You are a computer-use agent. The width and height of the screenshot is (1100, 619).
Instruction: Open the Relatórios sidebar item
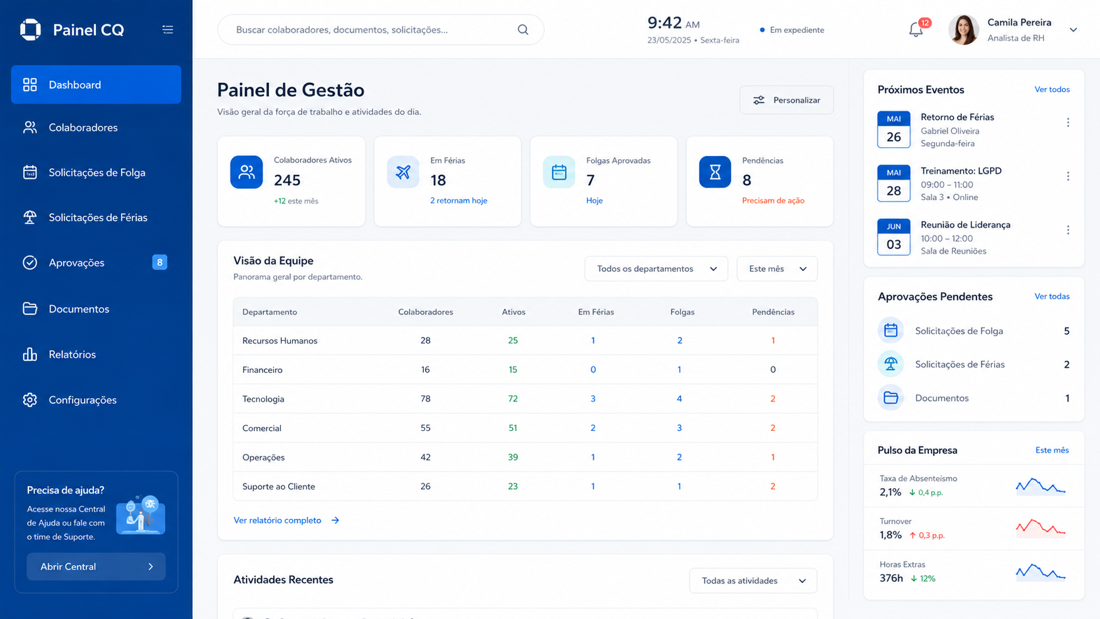tap(96, 354)
